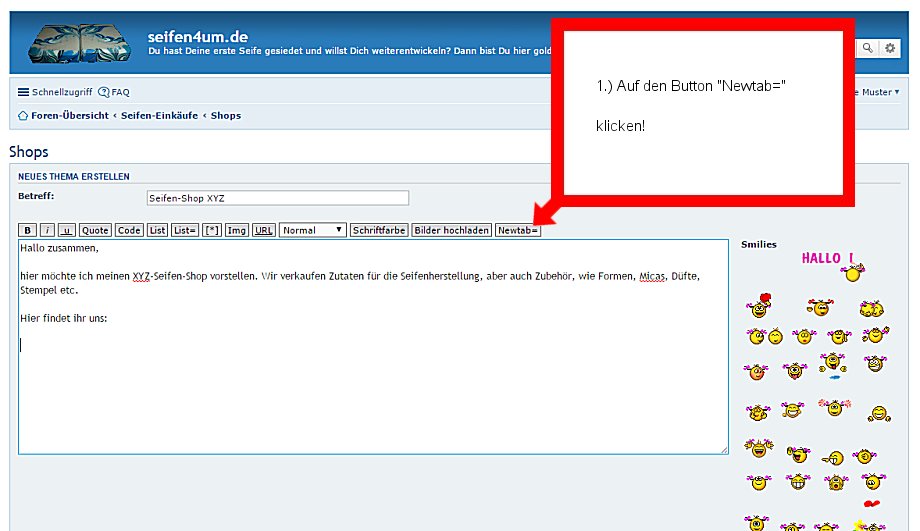Click the Bilder hochladen button

tap(451, 230)
